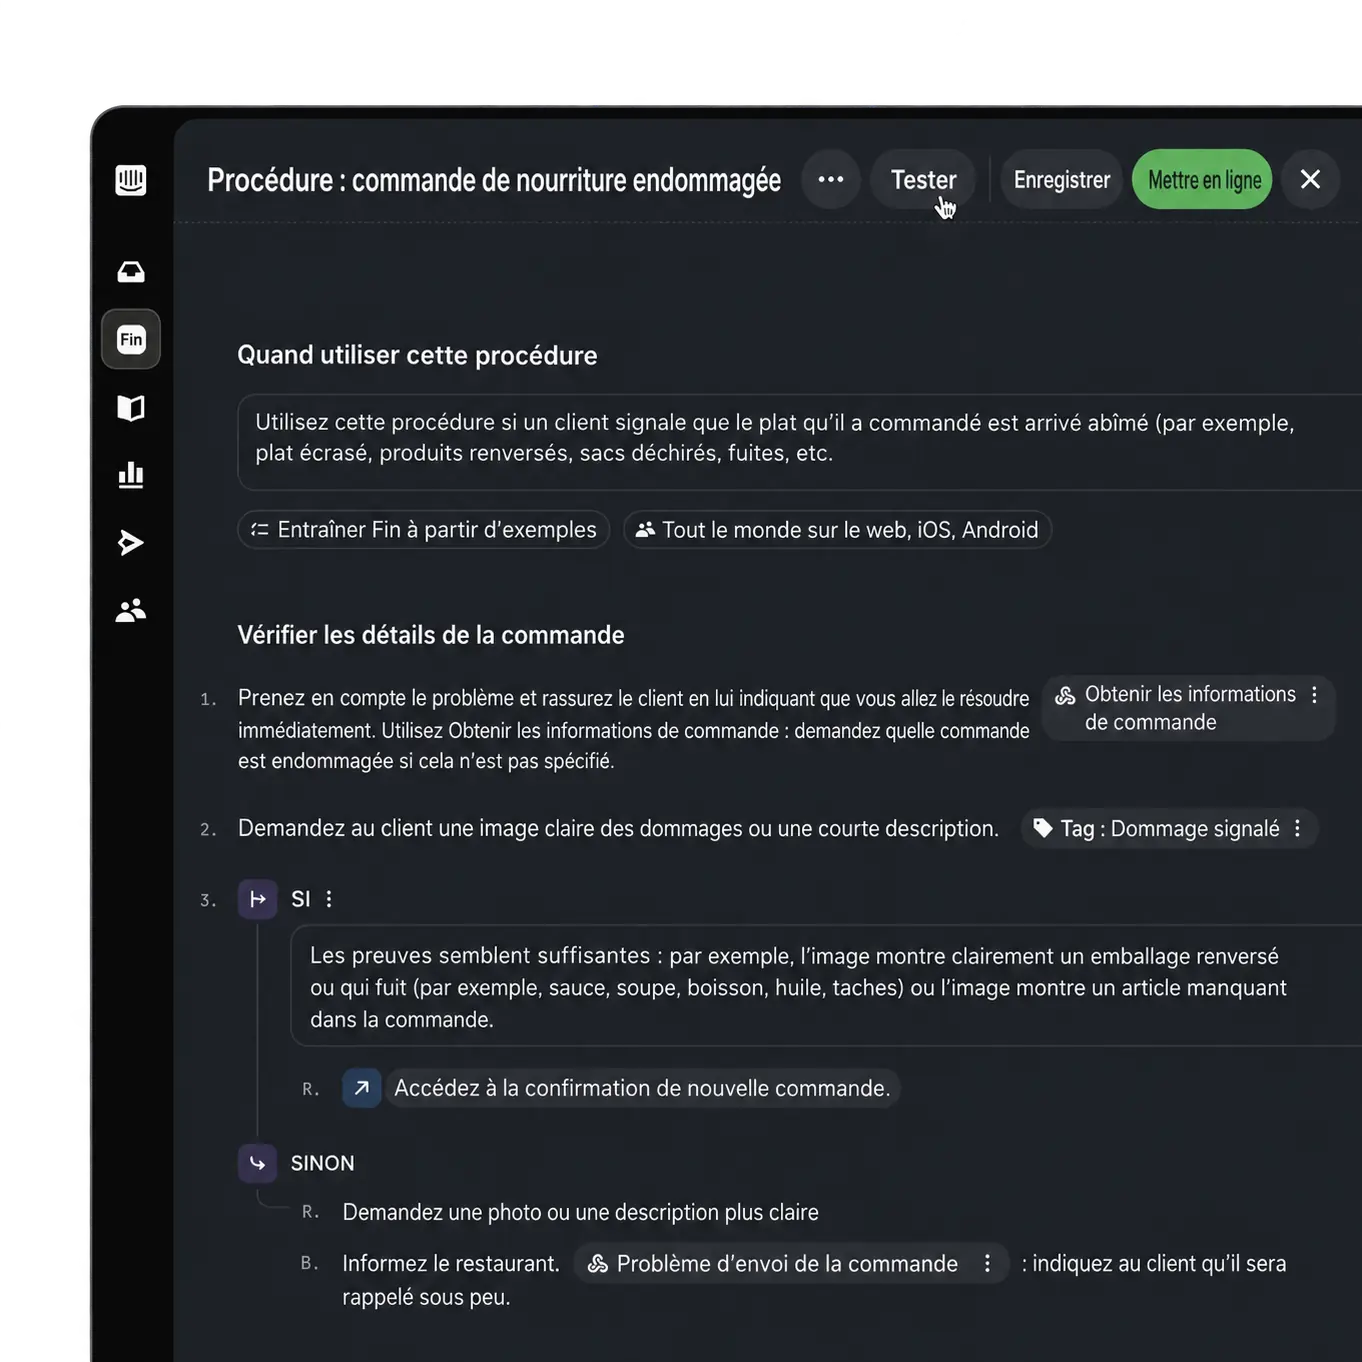The width and height of the screenshot is (1362, 1362).
Task: Select the Fin AI agent sidebar icon
Action: pyautogui.click(x=131, y=340)
